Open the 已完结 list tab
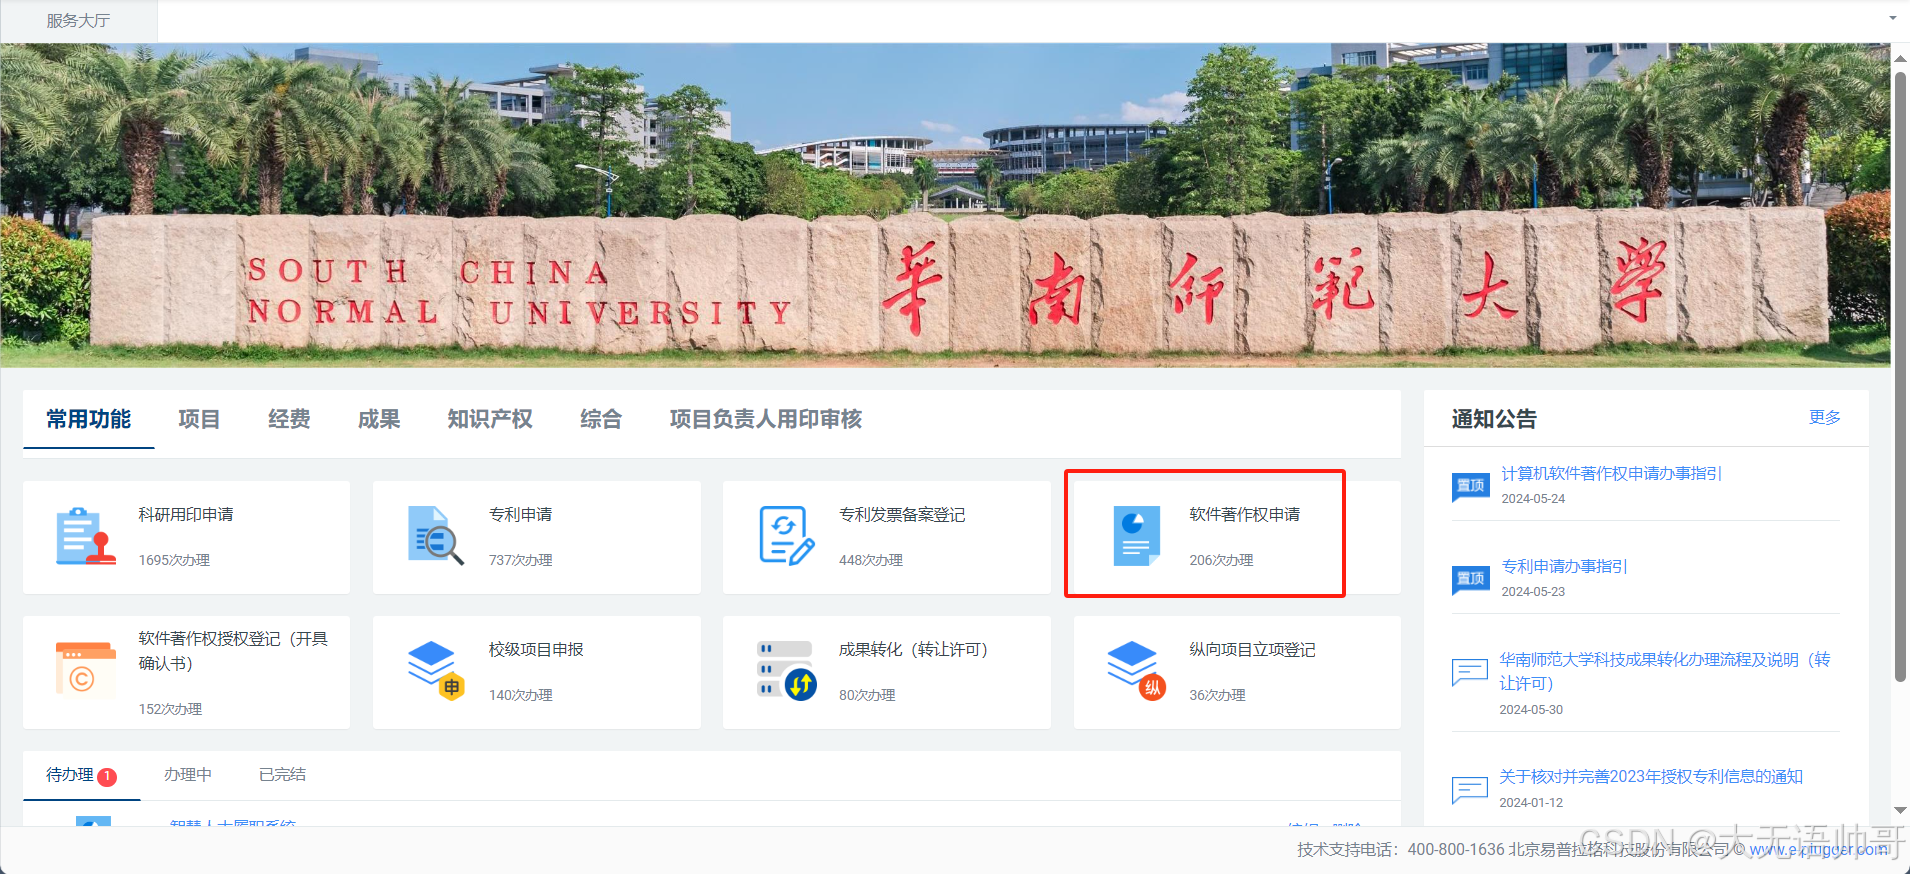Screen dimensions: 1910x874 [283, 775]
